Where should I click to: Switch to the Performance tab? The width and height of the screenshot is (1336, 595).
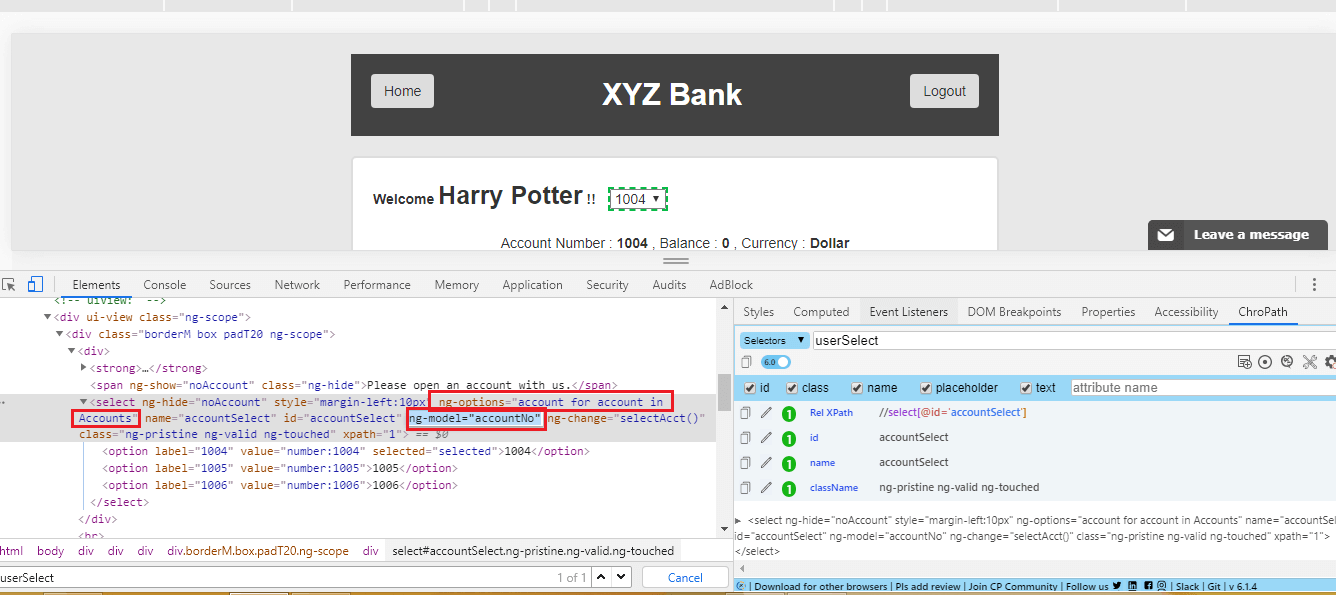click(377, 285)
